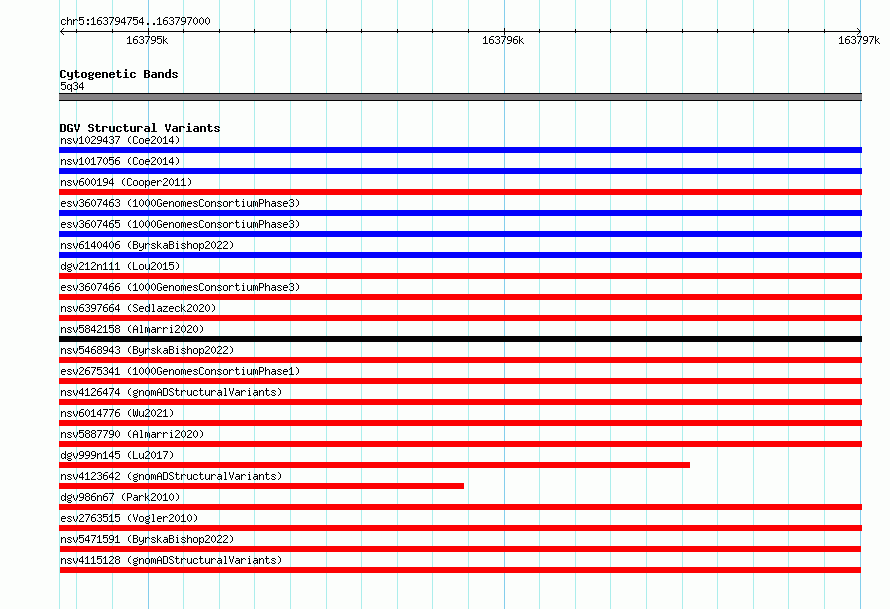This screenshot has width=890, height=609.
Task: Click the nsv1017056 (Coe2014) variant label
Action: pos(120,161)
